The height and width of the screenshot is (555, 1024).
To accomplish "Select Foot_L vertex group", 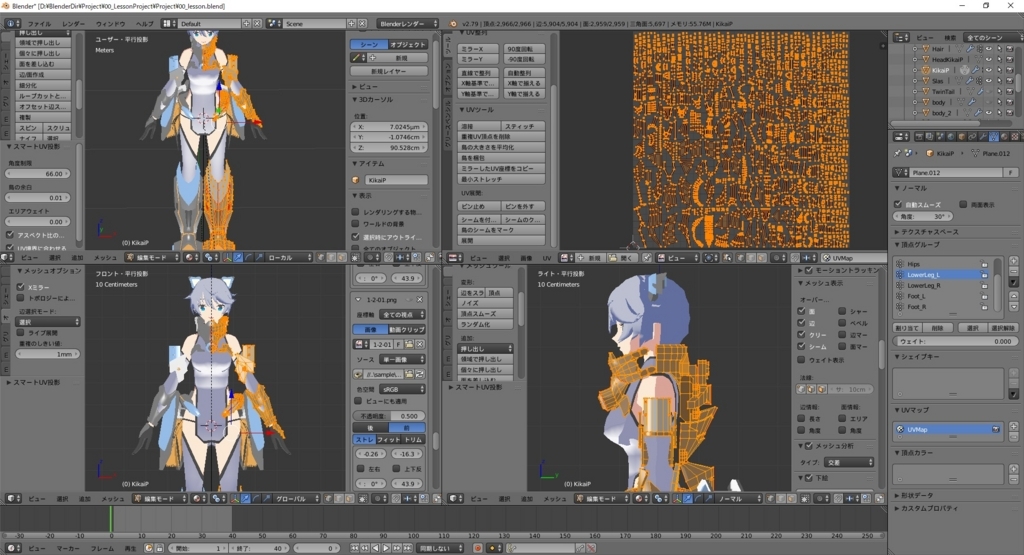I will point(942,296).
